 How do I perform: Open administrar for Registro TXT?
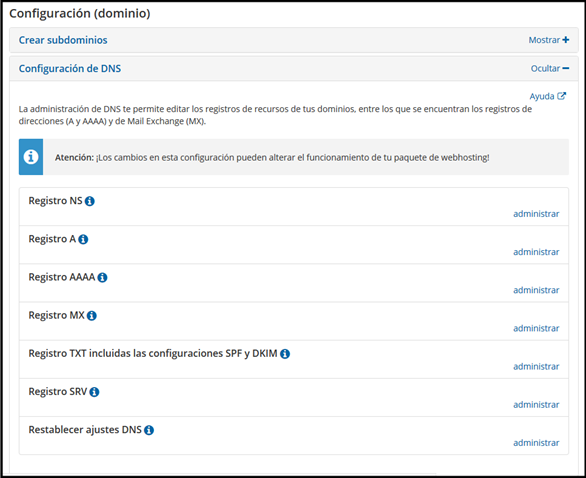(536, 366)
